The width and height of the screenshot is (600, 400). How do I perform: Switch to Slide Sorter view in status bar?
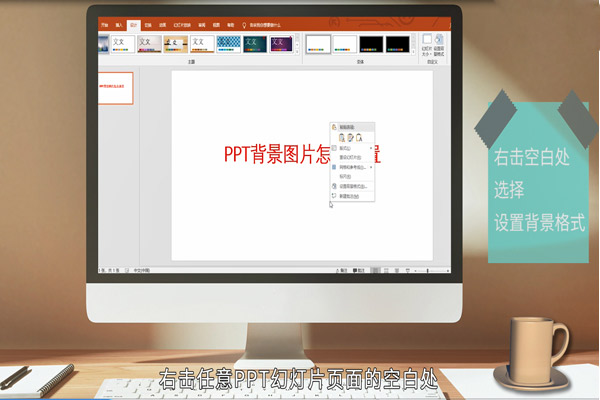coord(386,270)
